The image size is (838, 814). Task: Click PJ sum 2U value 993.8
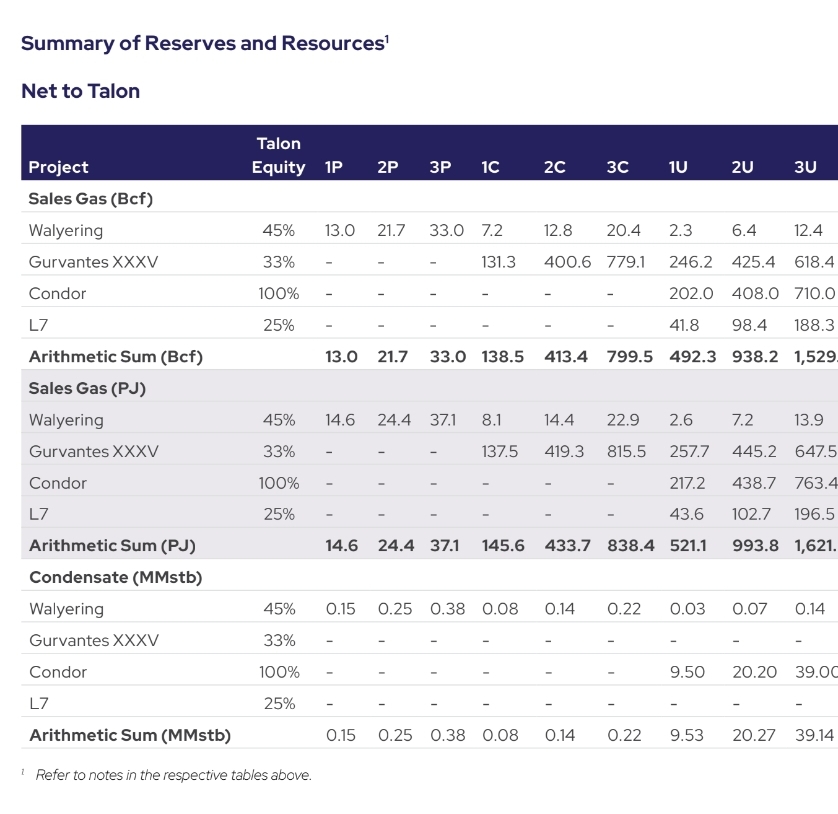(x=755, y=546)
